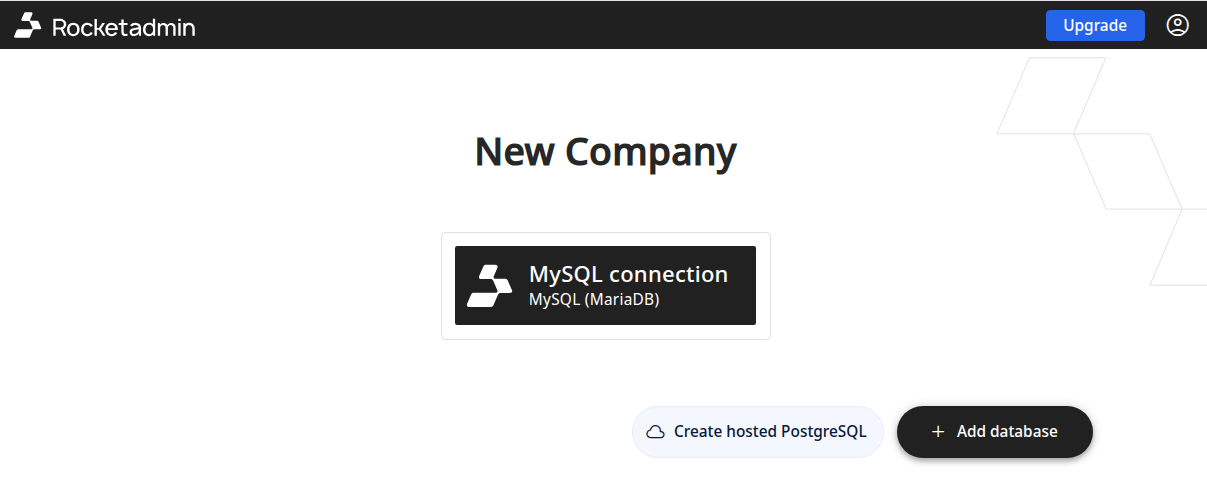Click the Rocketadmin logo icon in header

tap(28, 26)
